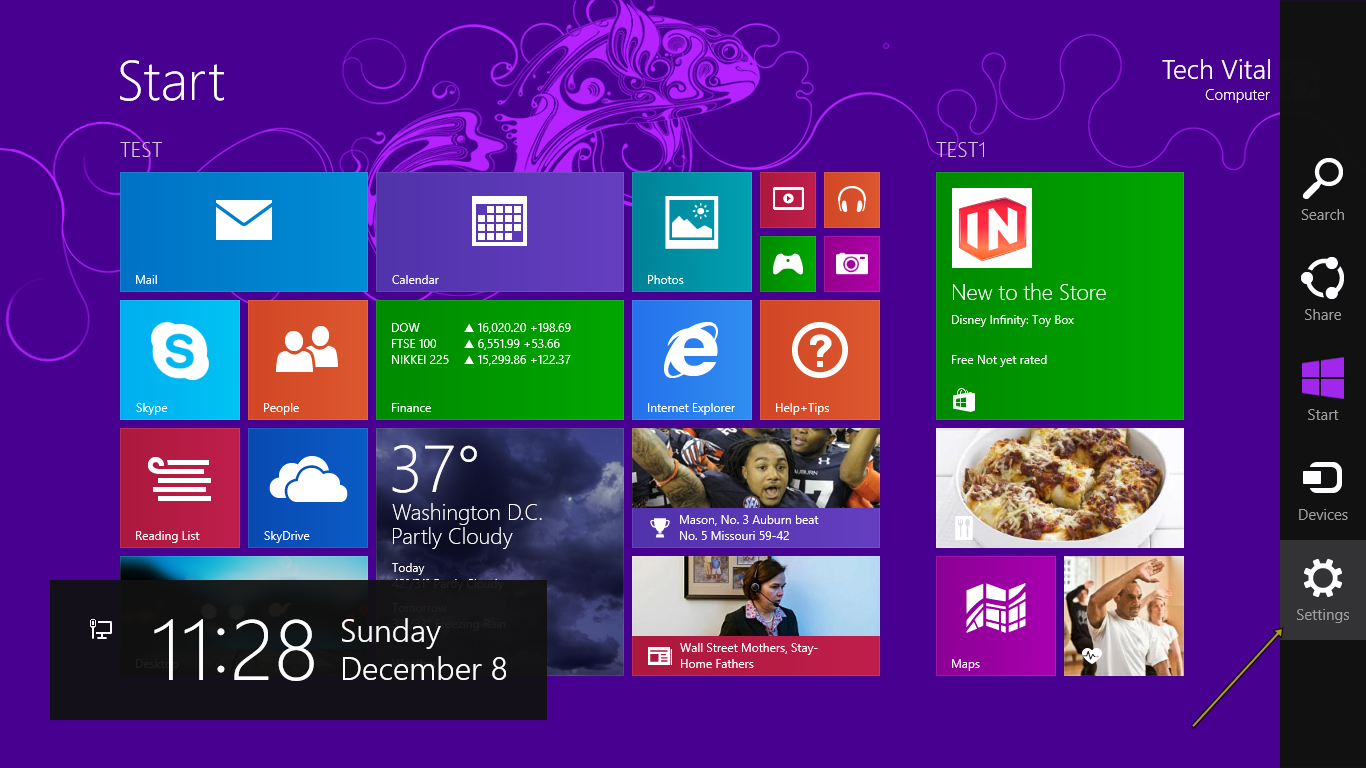Image resolution: width=1366 pixels, height=768 pixels.
Task: Launch the Xbox Games tile
Action: point(787,263)
